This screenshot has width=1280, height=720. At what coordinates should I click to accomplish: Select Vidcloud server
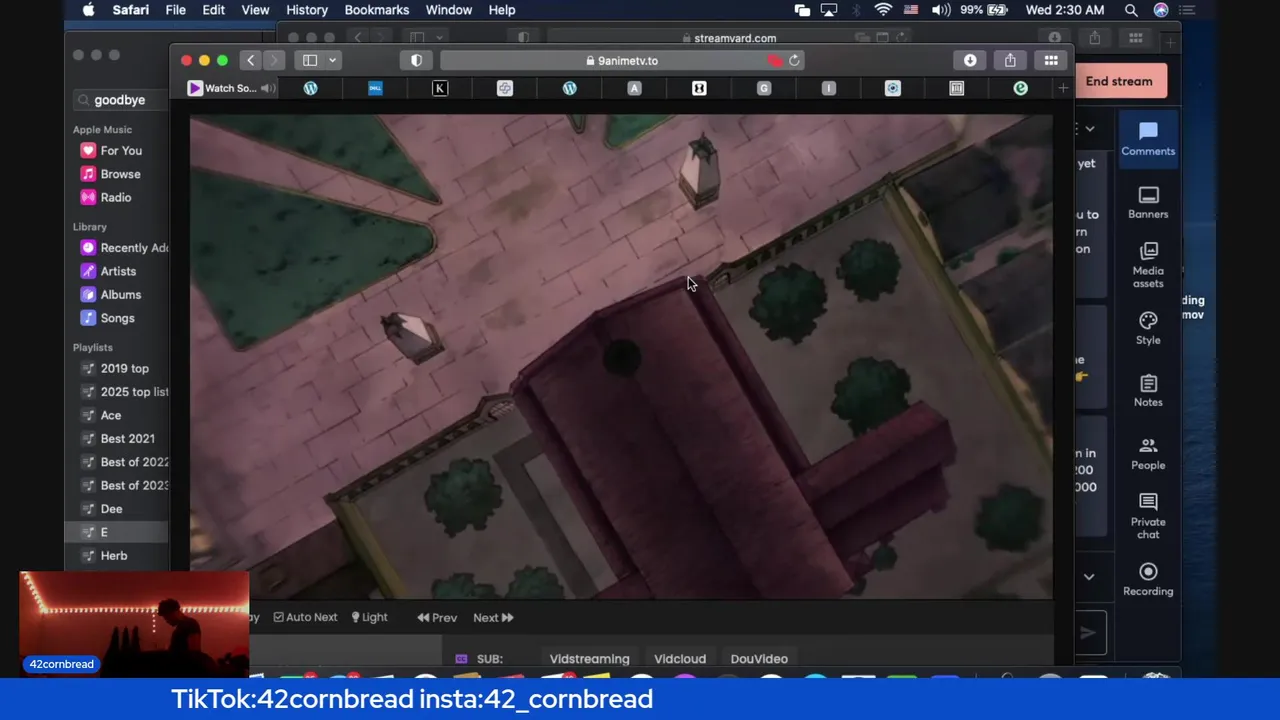pyautogui.click(x=680, y=659)
